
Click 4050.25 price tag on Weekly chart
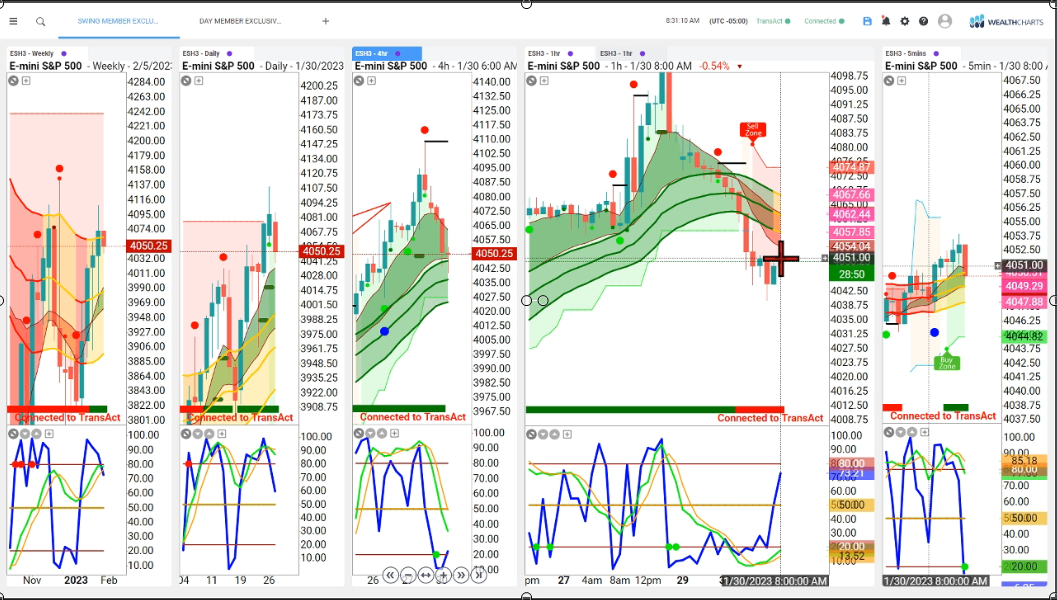pos(149,246)
